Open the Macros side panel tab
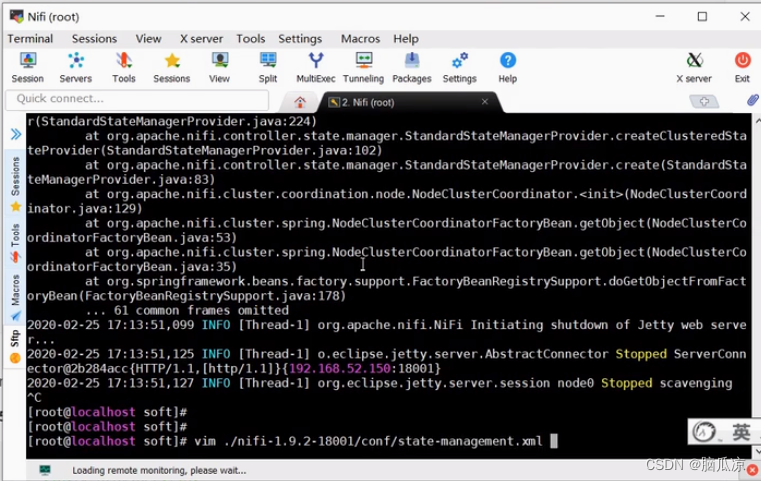The height and width of the screenshot is (481, 761). [x=16, y=297]
